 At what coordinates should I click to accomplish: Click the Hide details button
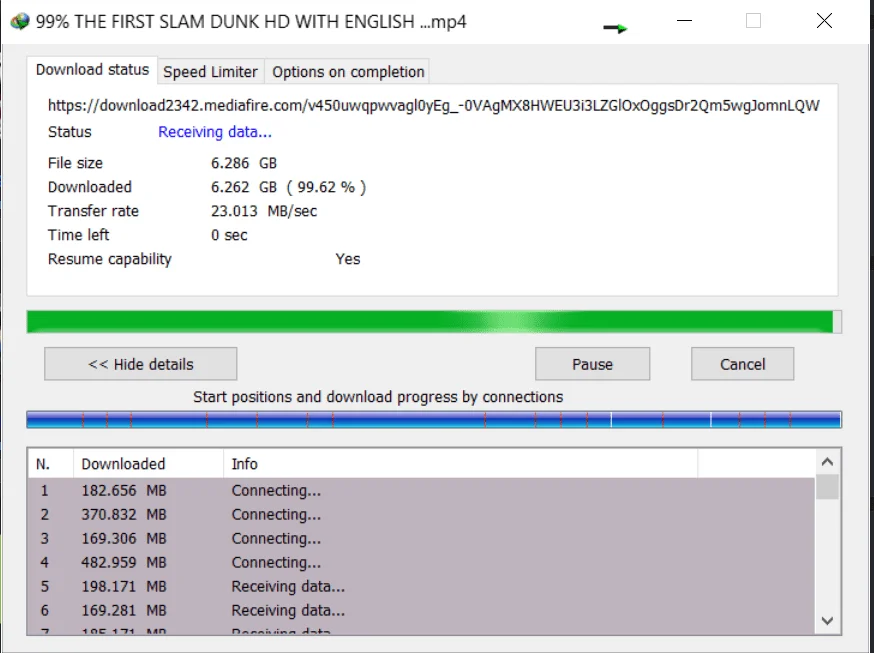tap(140, 364)
